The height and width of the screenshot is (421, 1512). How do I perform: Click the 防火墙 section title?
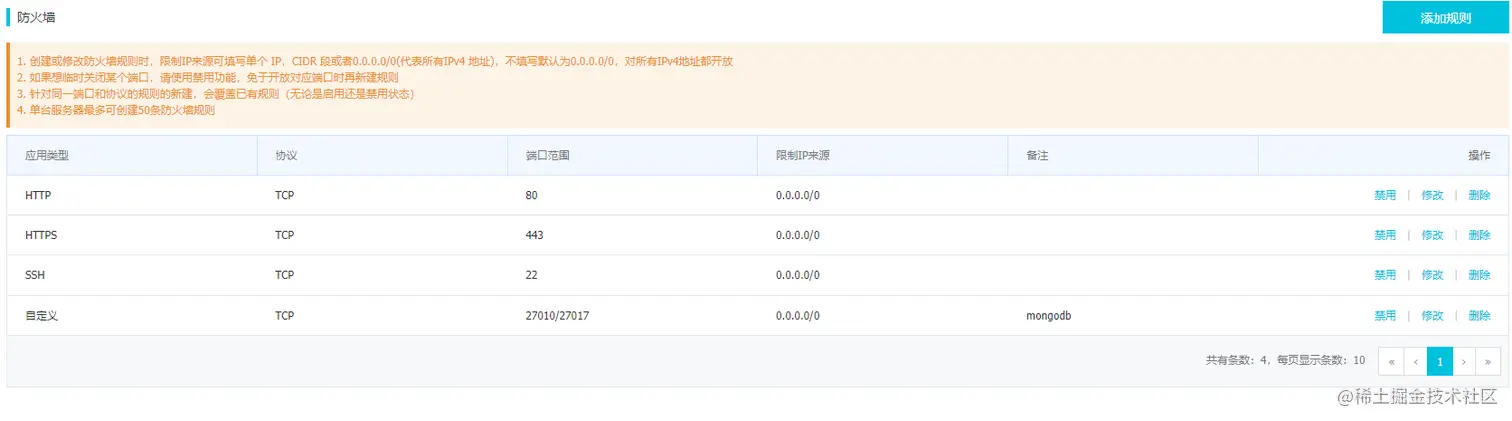click(36, 18)
